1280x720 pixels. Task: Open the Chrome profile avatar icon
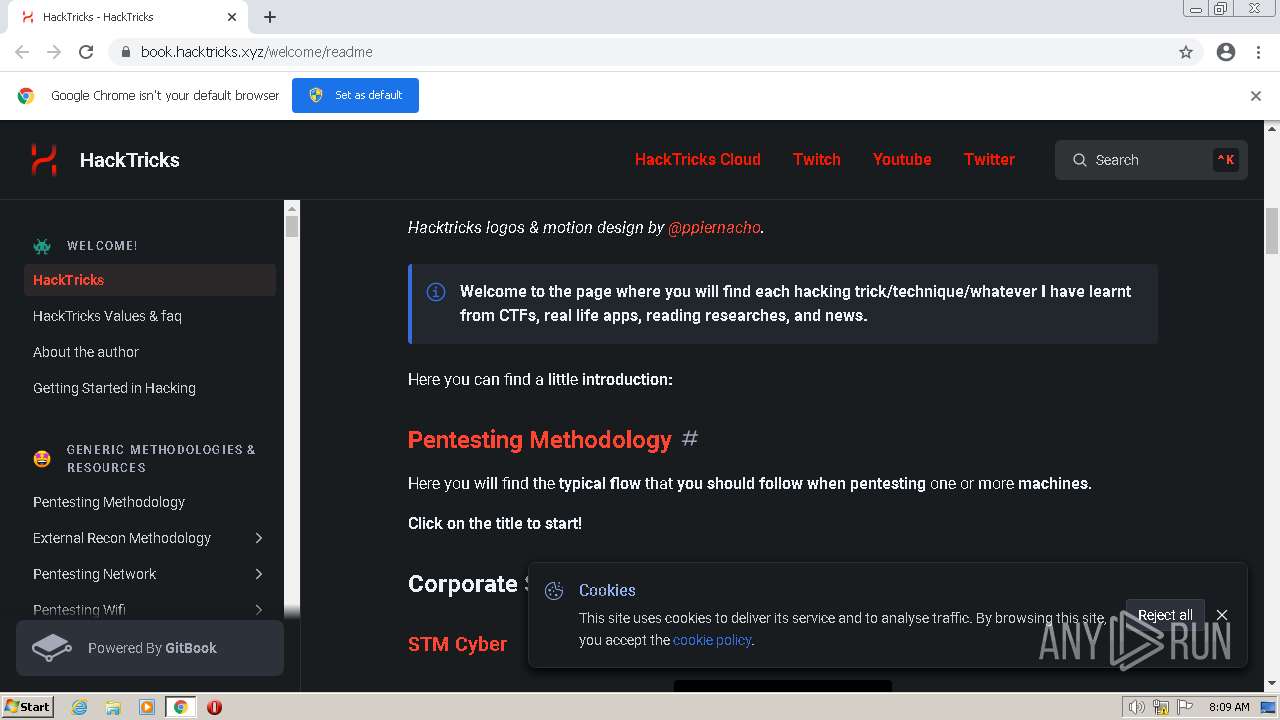tap(1226, 52)
